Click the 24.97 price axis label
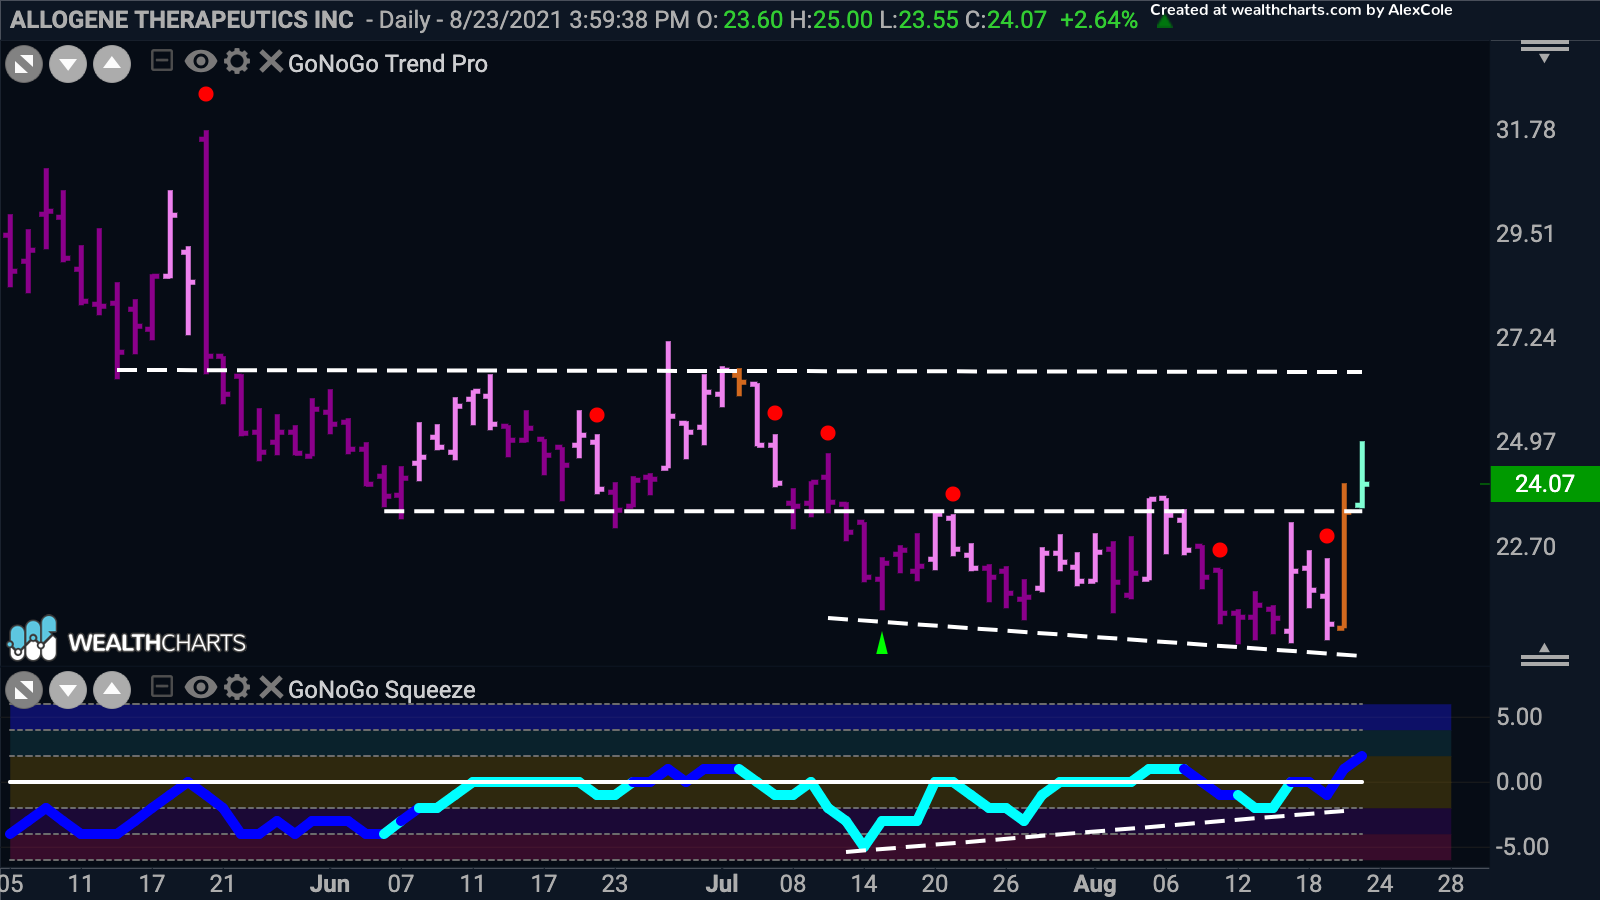Screen dimensions: 1600x900 [x=1526, y=442]
